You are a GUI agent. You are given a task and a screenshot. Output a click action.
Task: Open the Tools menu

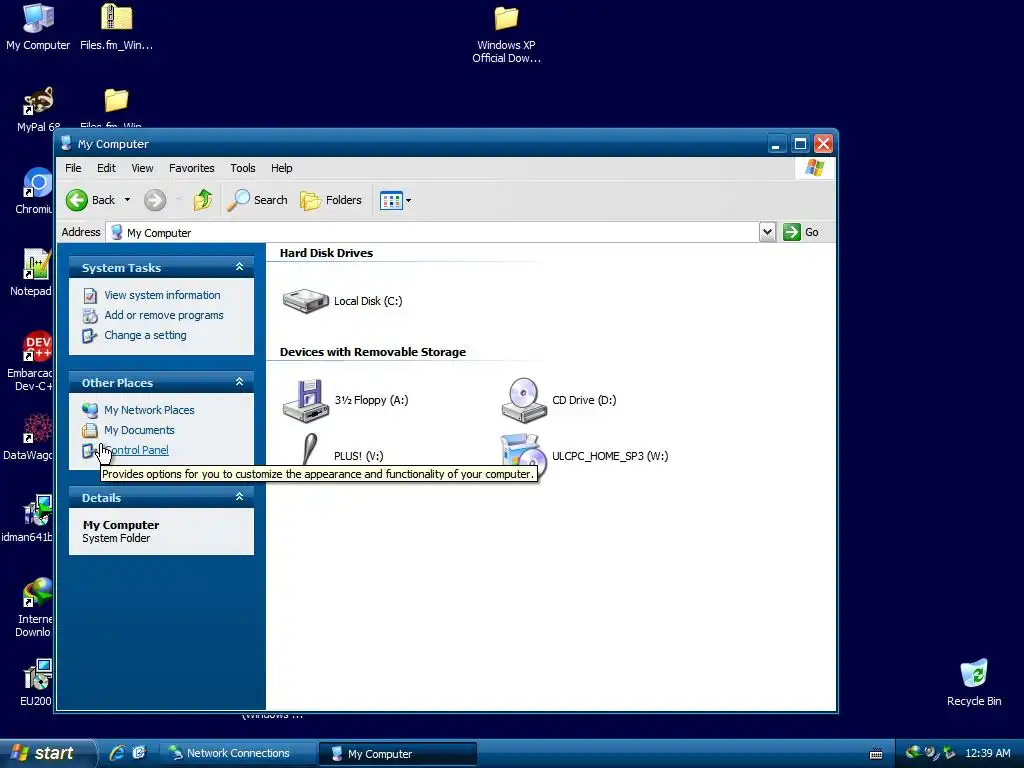click(x=243, y=168)
